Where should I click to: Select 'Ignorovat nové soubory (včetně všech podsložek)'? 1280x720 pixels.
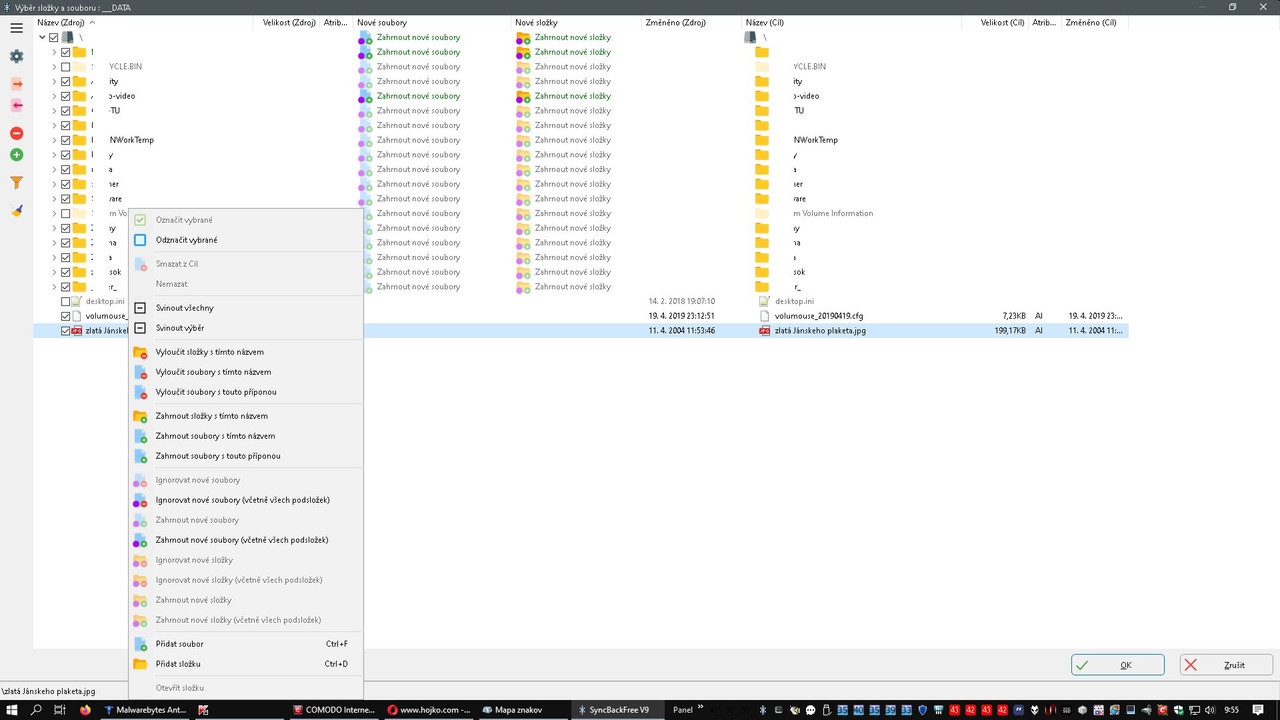[x=246, y=500]
